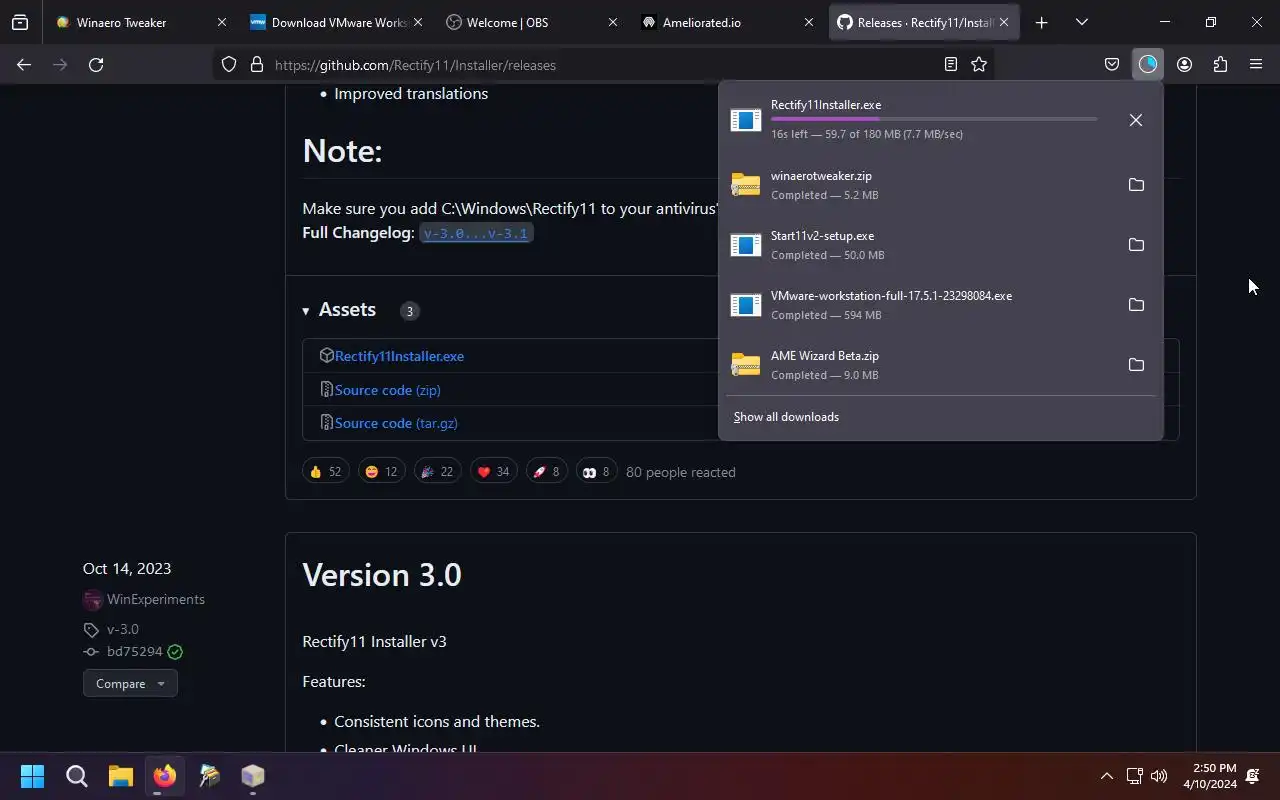Open the Firefox View tab list icon

[20, 22]
